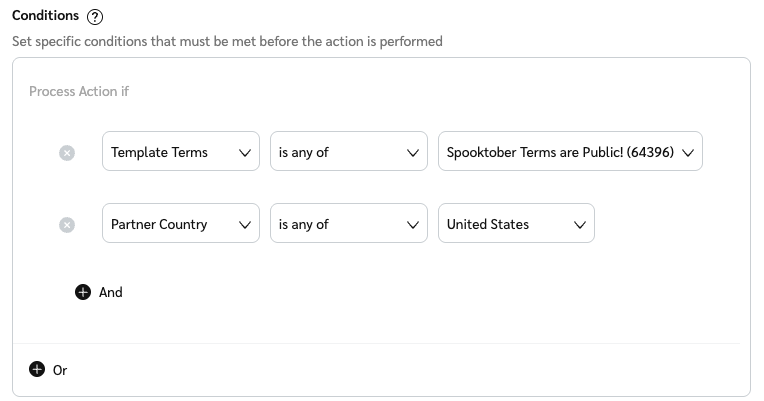Click the plus icon next to And

[83, 292]
